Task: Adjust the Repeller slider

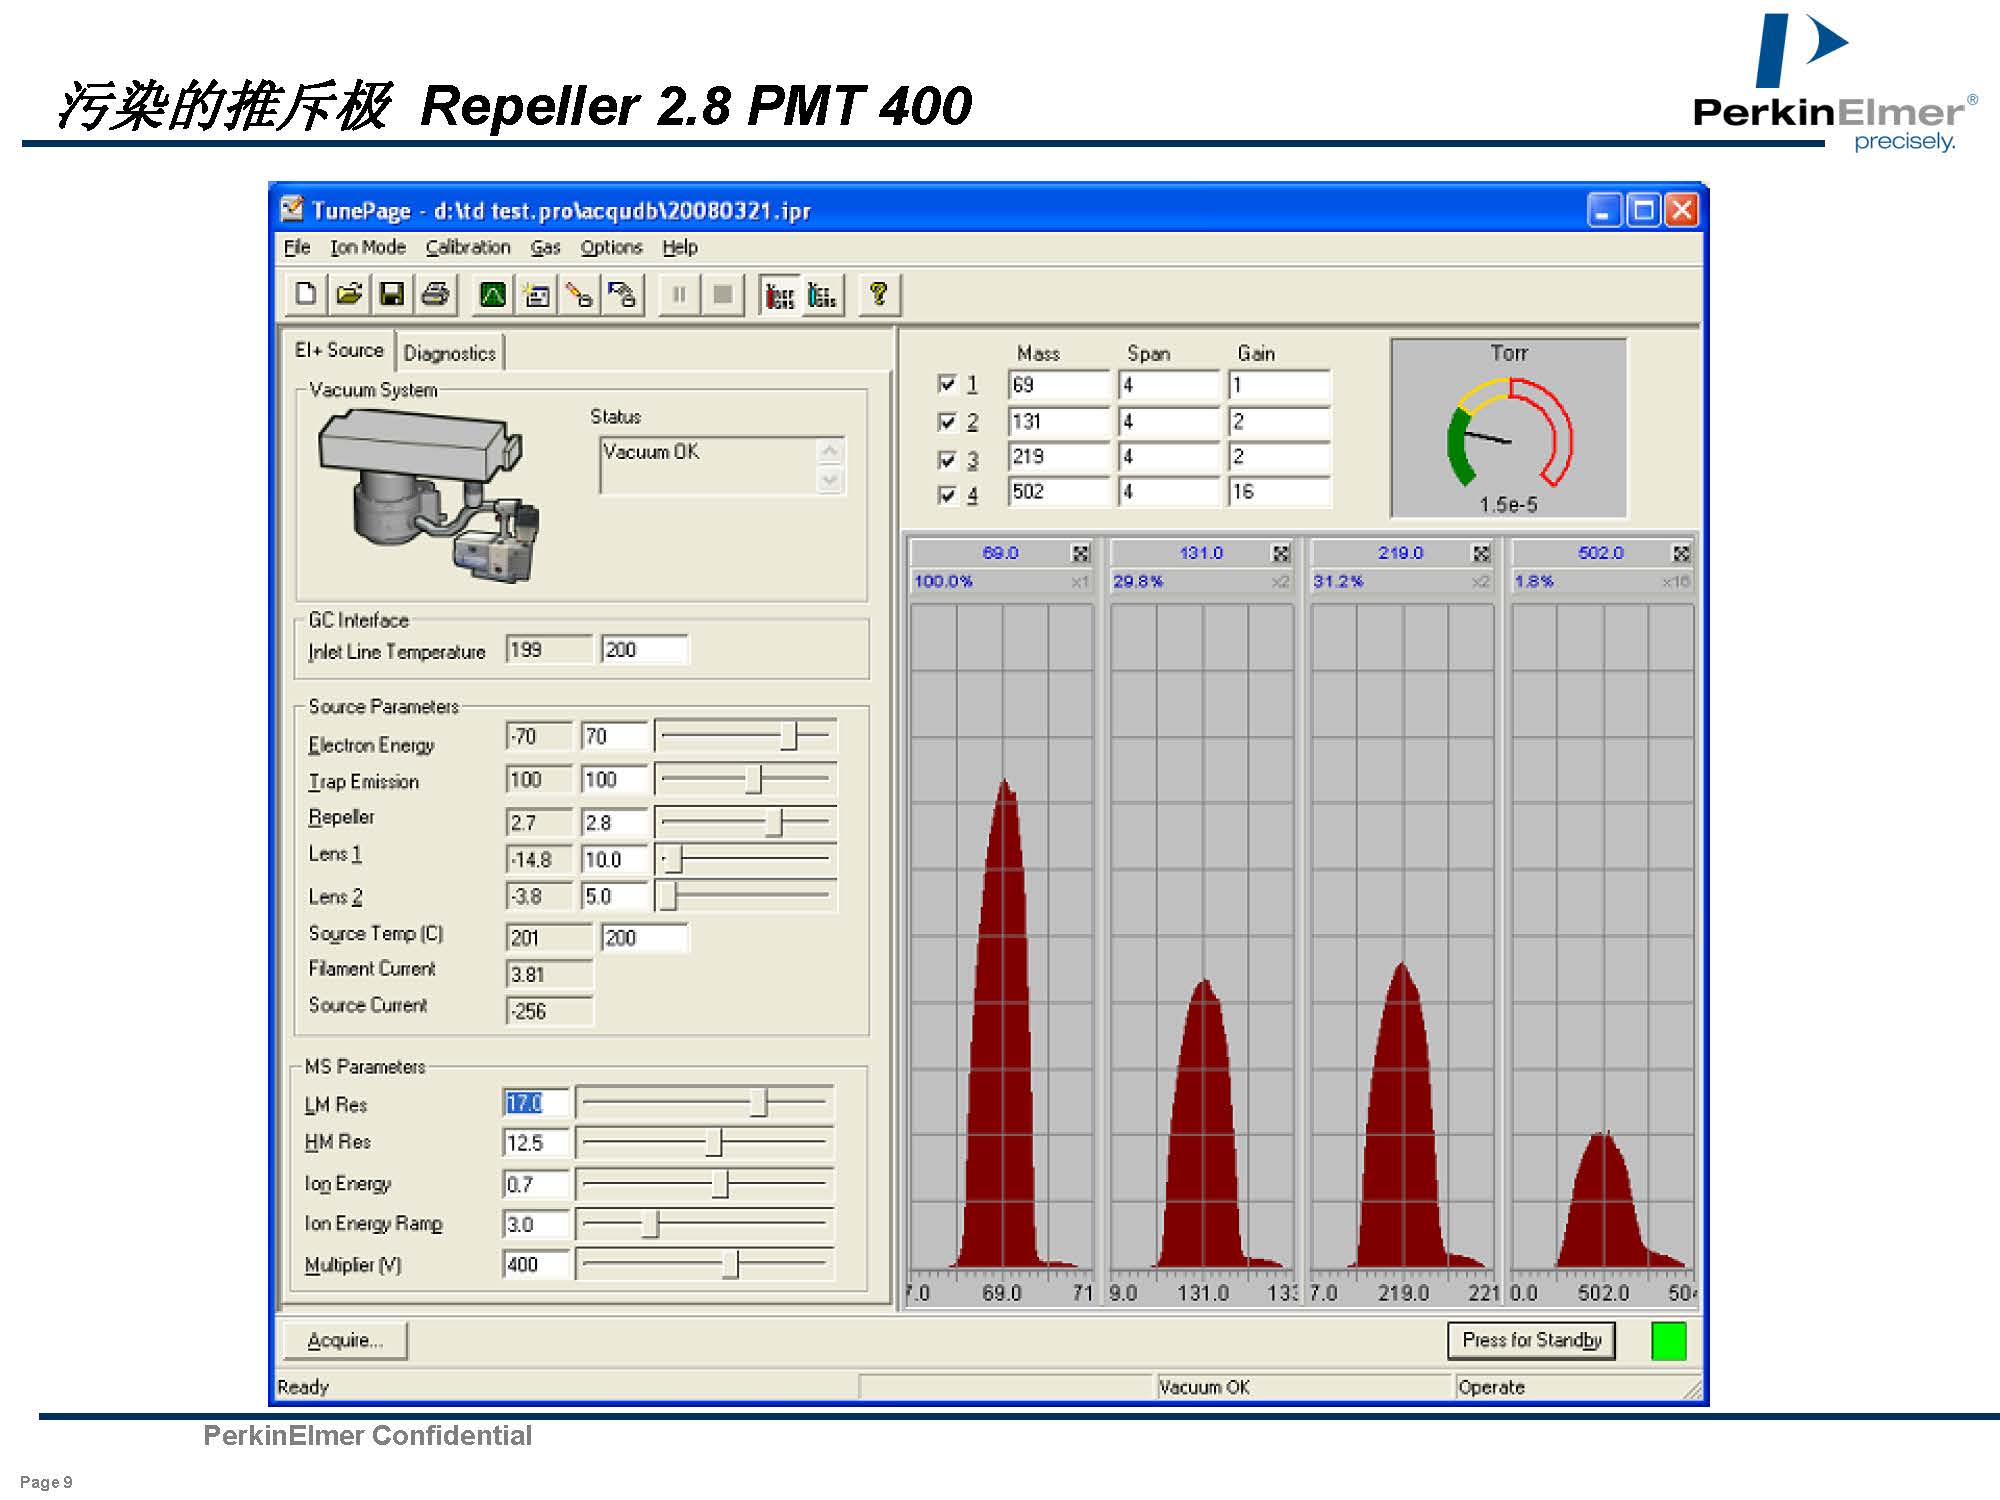Action: click(x=745, y=822)
